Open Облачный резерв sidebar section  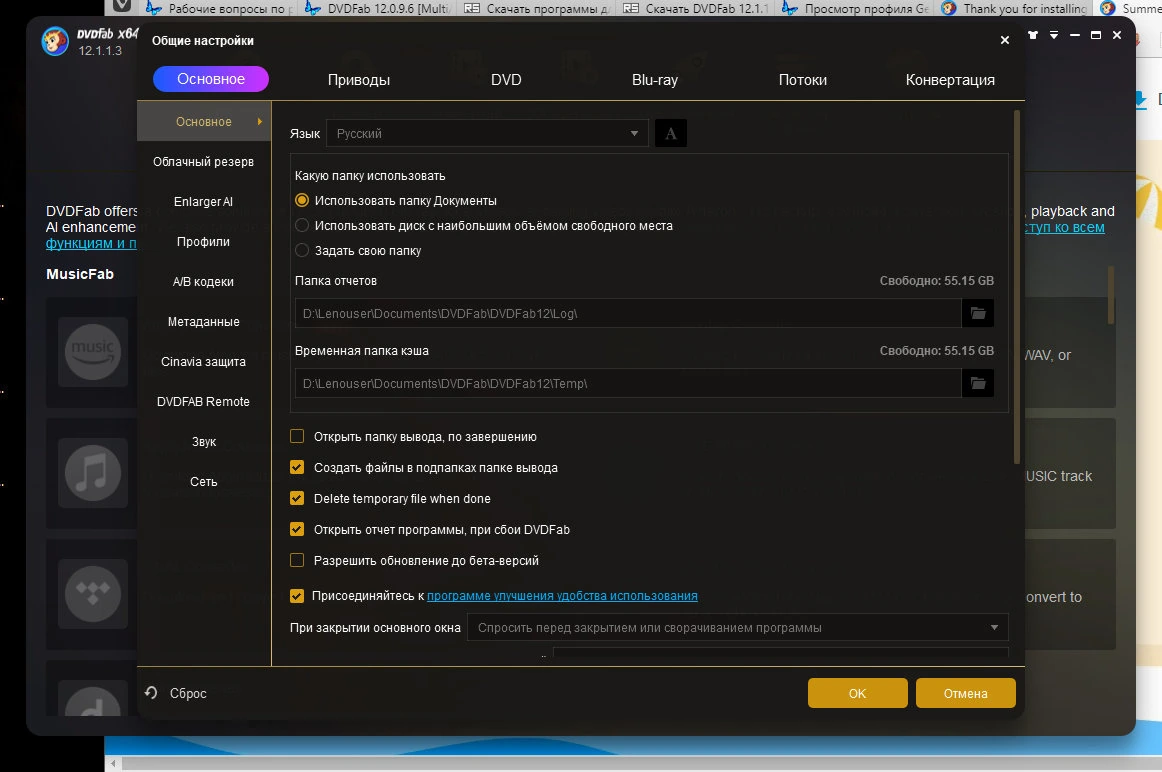pos(204,162)
